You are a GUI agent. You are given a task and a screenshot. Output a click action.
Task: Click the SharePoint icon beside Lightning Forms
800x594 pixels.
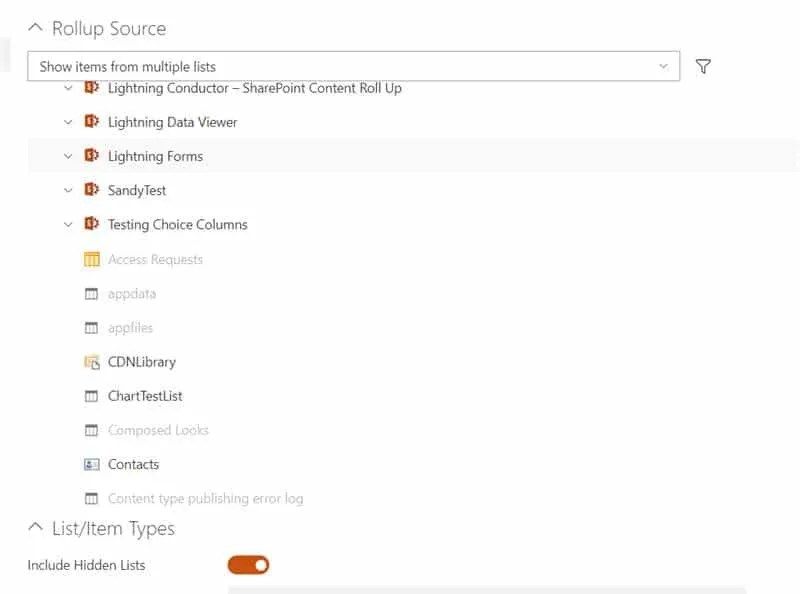click(x=92, y=156)
